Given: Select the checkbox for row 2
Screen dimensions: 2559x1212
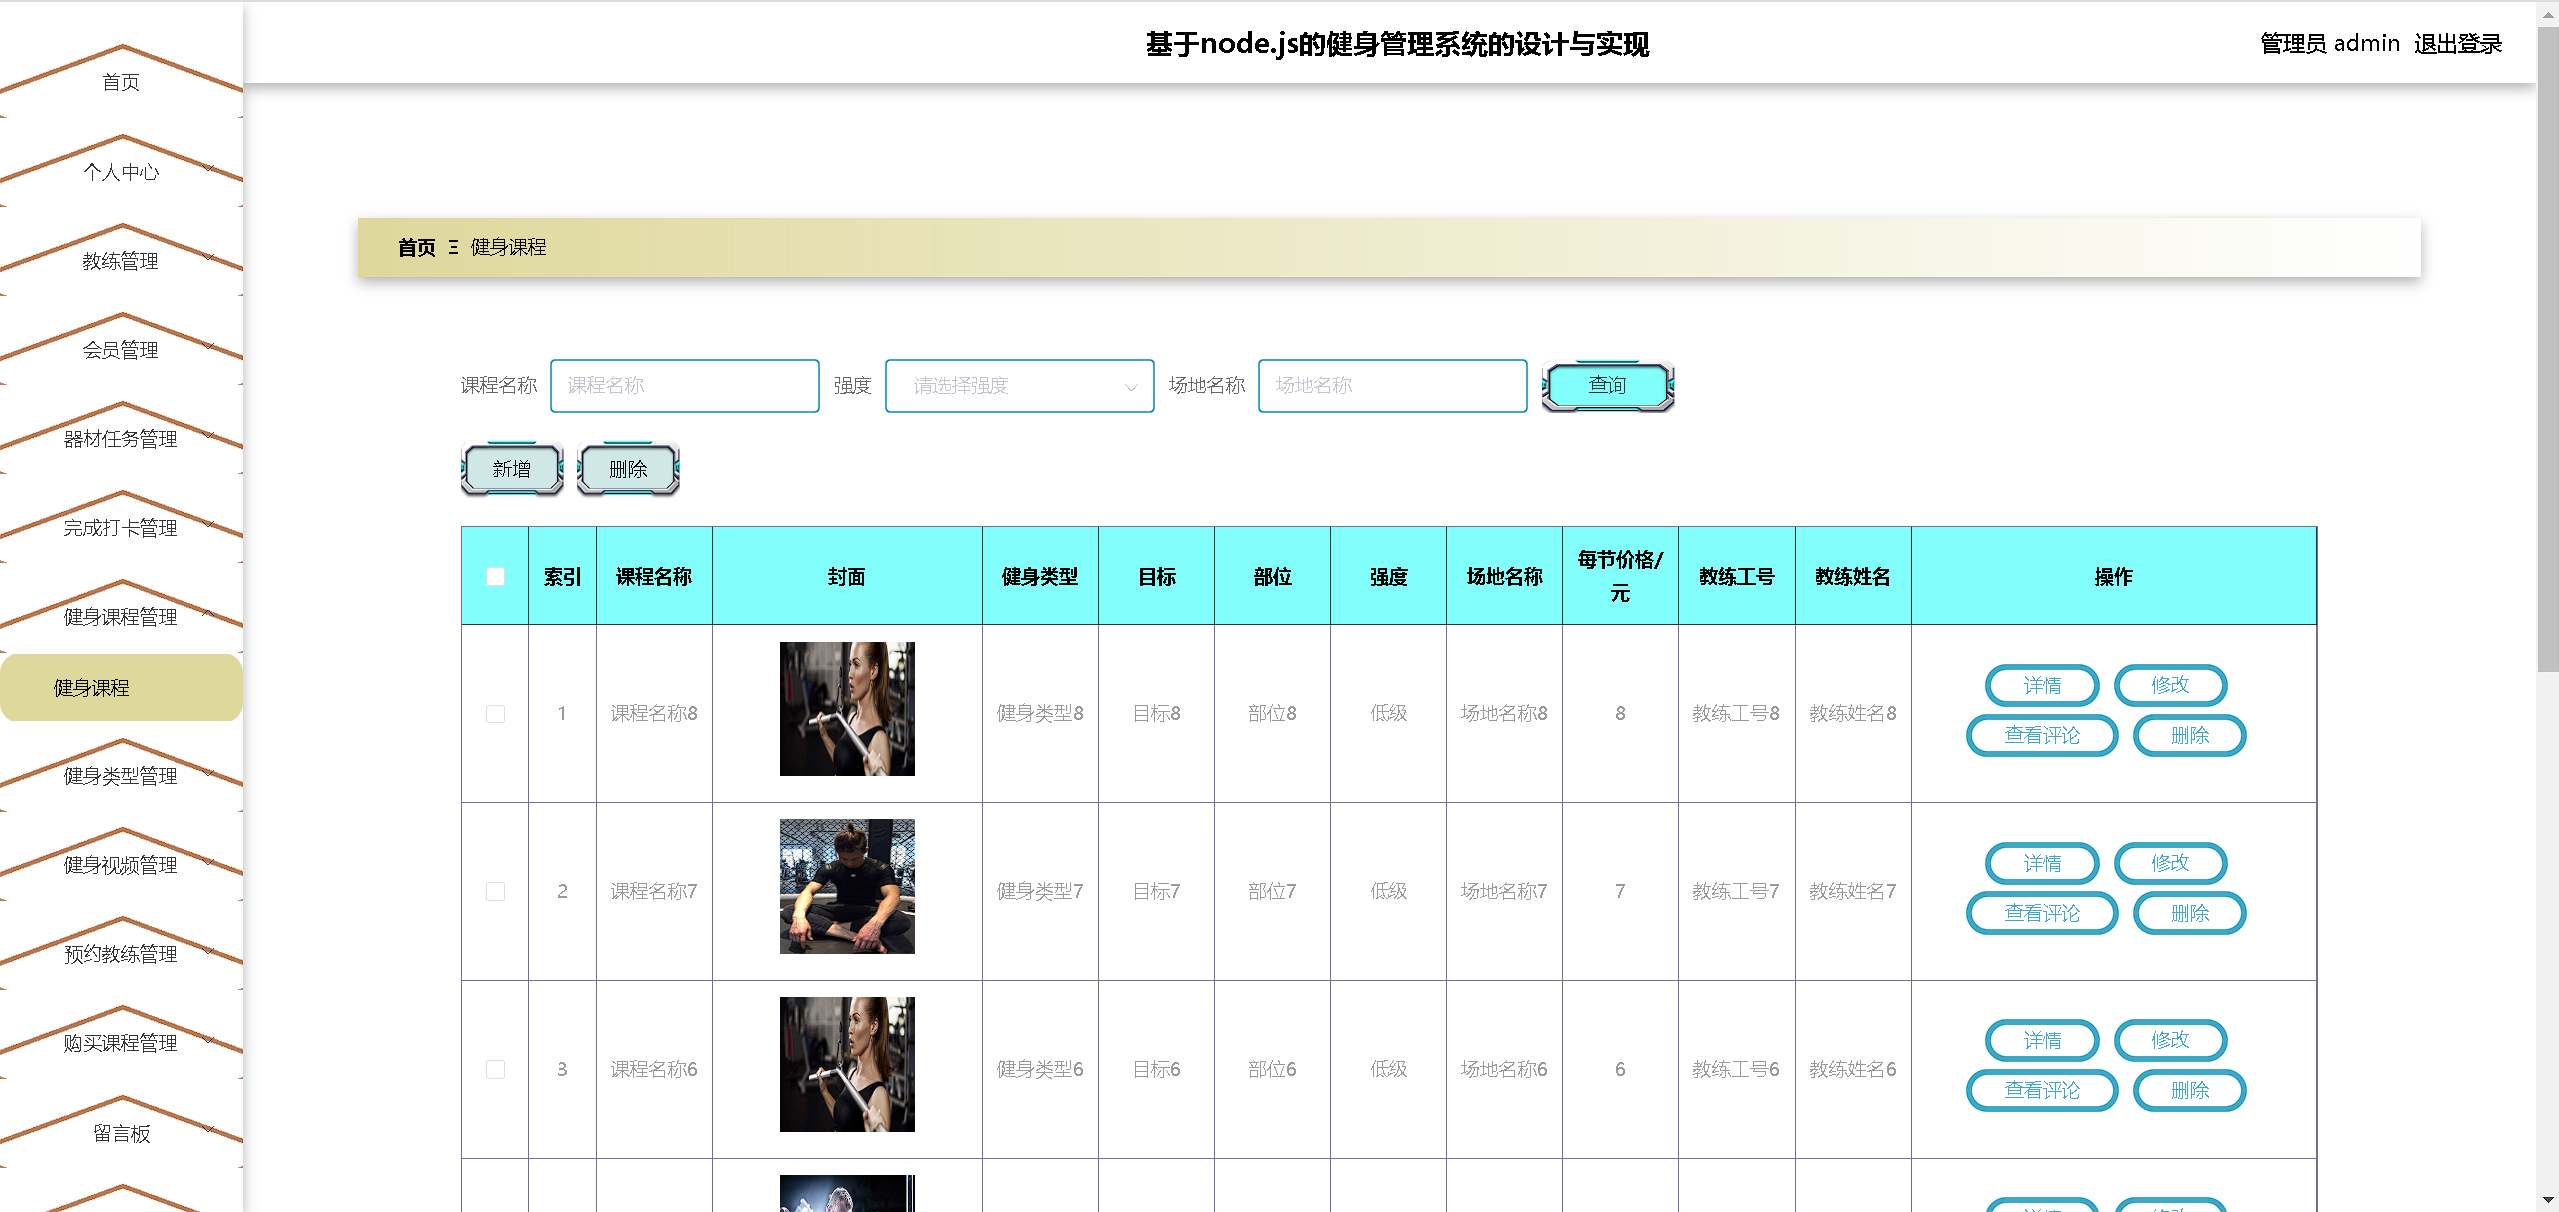Looking at the screenshot, I should click(495, 891).
